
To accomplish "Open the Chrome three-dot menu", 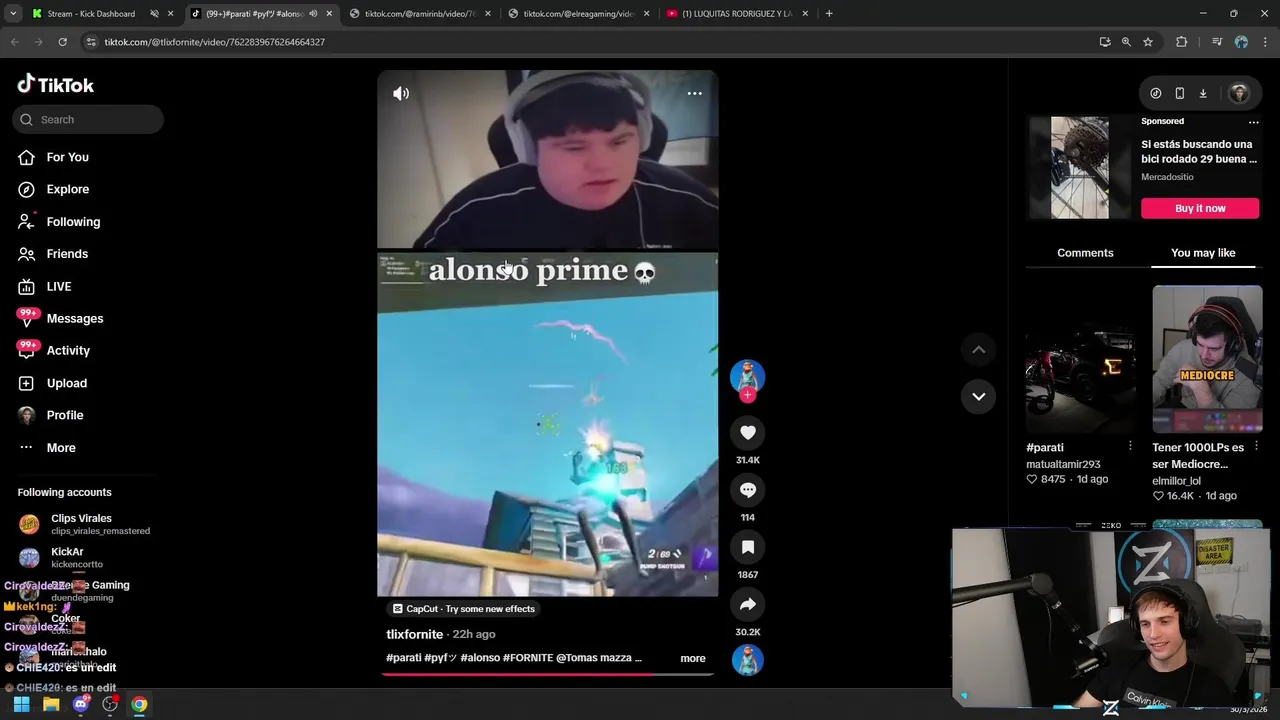I will coord(1265,42).
